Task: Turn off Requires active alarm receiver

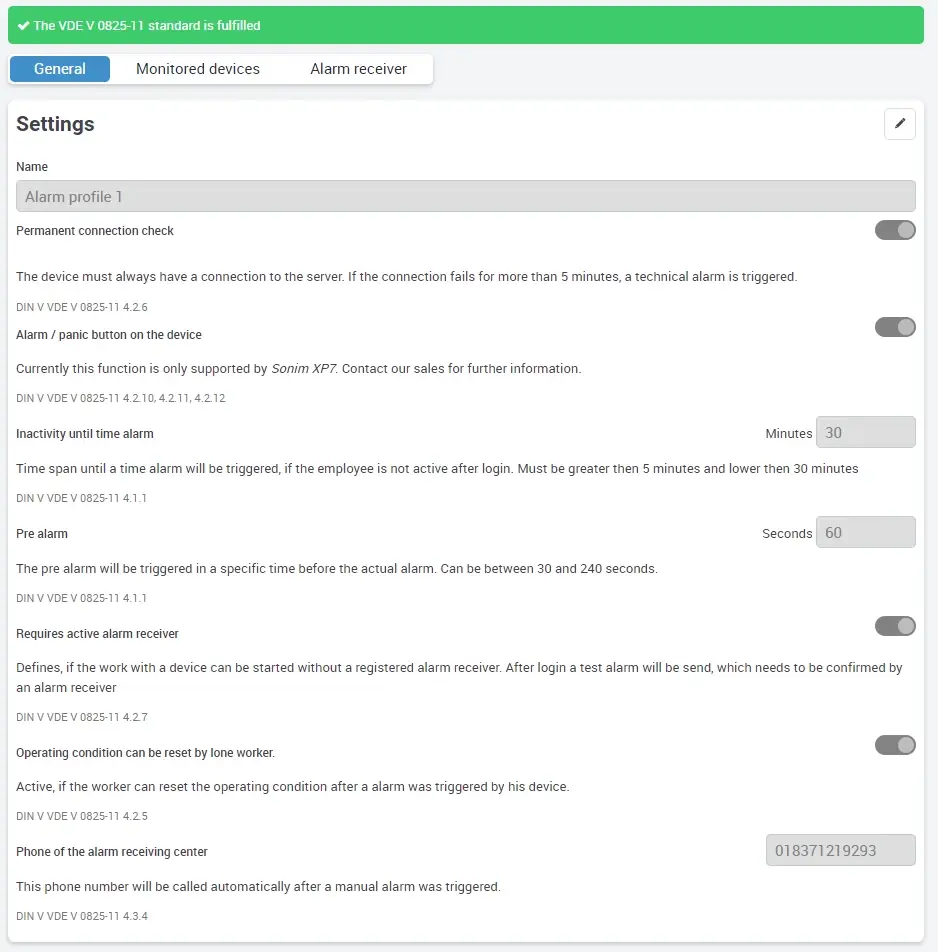Action: coord(894,626)
